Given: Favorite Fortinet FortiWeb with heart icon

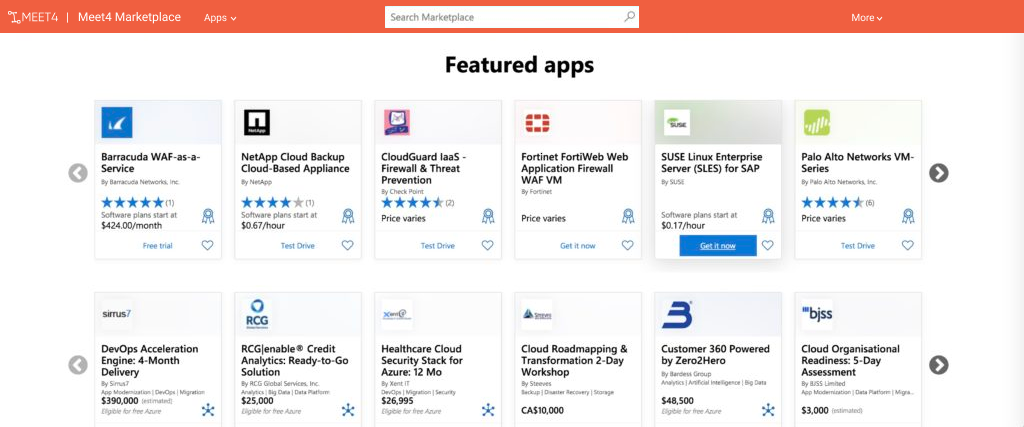Looking at the screenshot, I should (628, 245).
